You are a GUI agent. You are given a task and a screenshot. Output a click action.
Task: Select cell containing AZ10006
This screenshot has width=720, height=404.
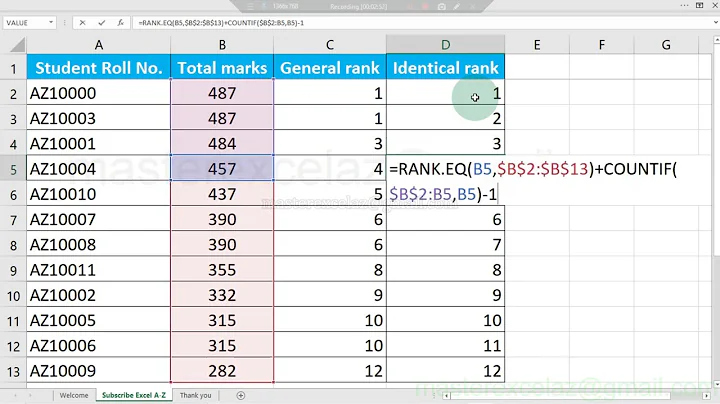(98, 346)
